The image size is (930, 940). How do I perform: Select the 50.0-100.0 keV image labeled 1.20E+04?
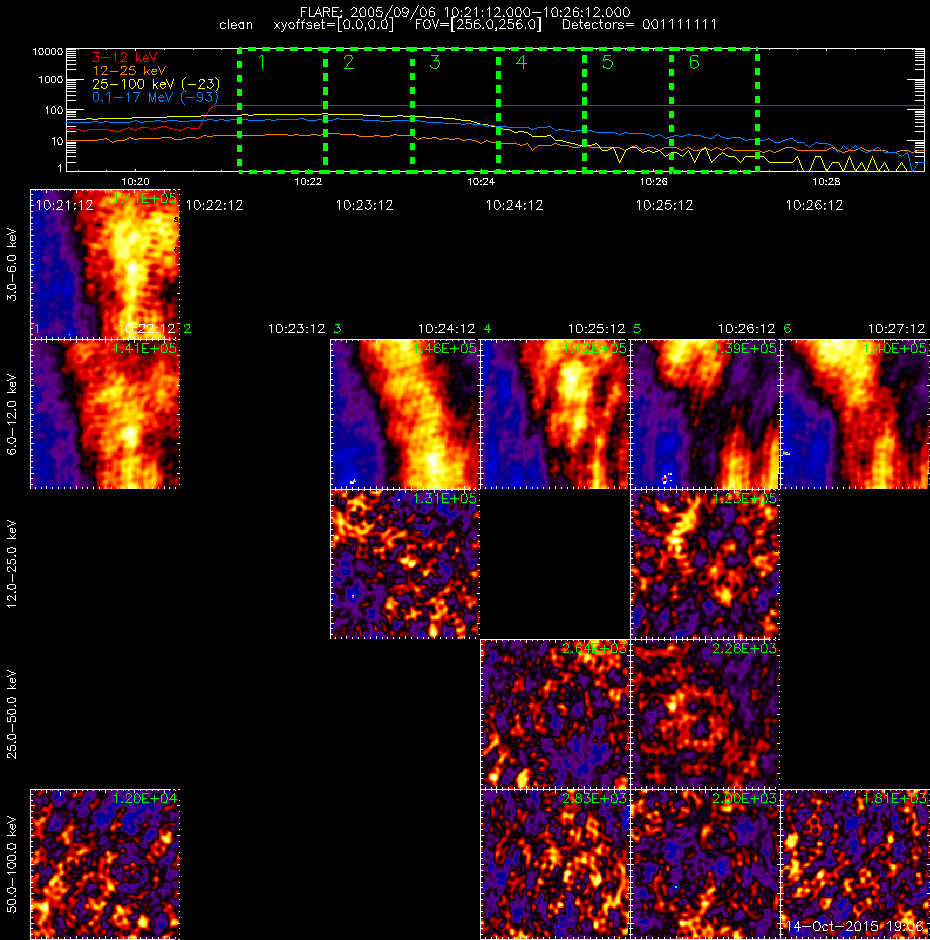(105, 864)
